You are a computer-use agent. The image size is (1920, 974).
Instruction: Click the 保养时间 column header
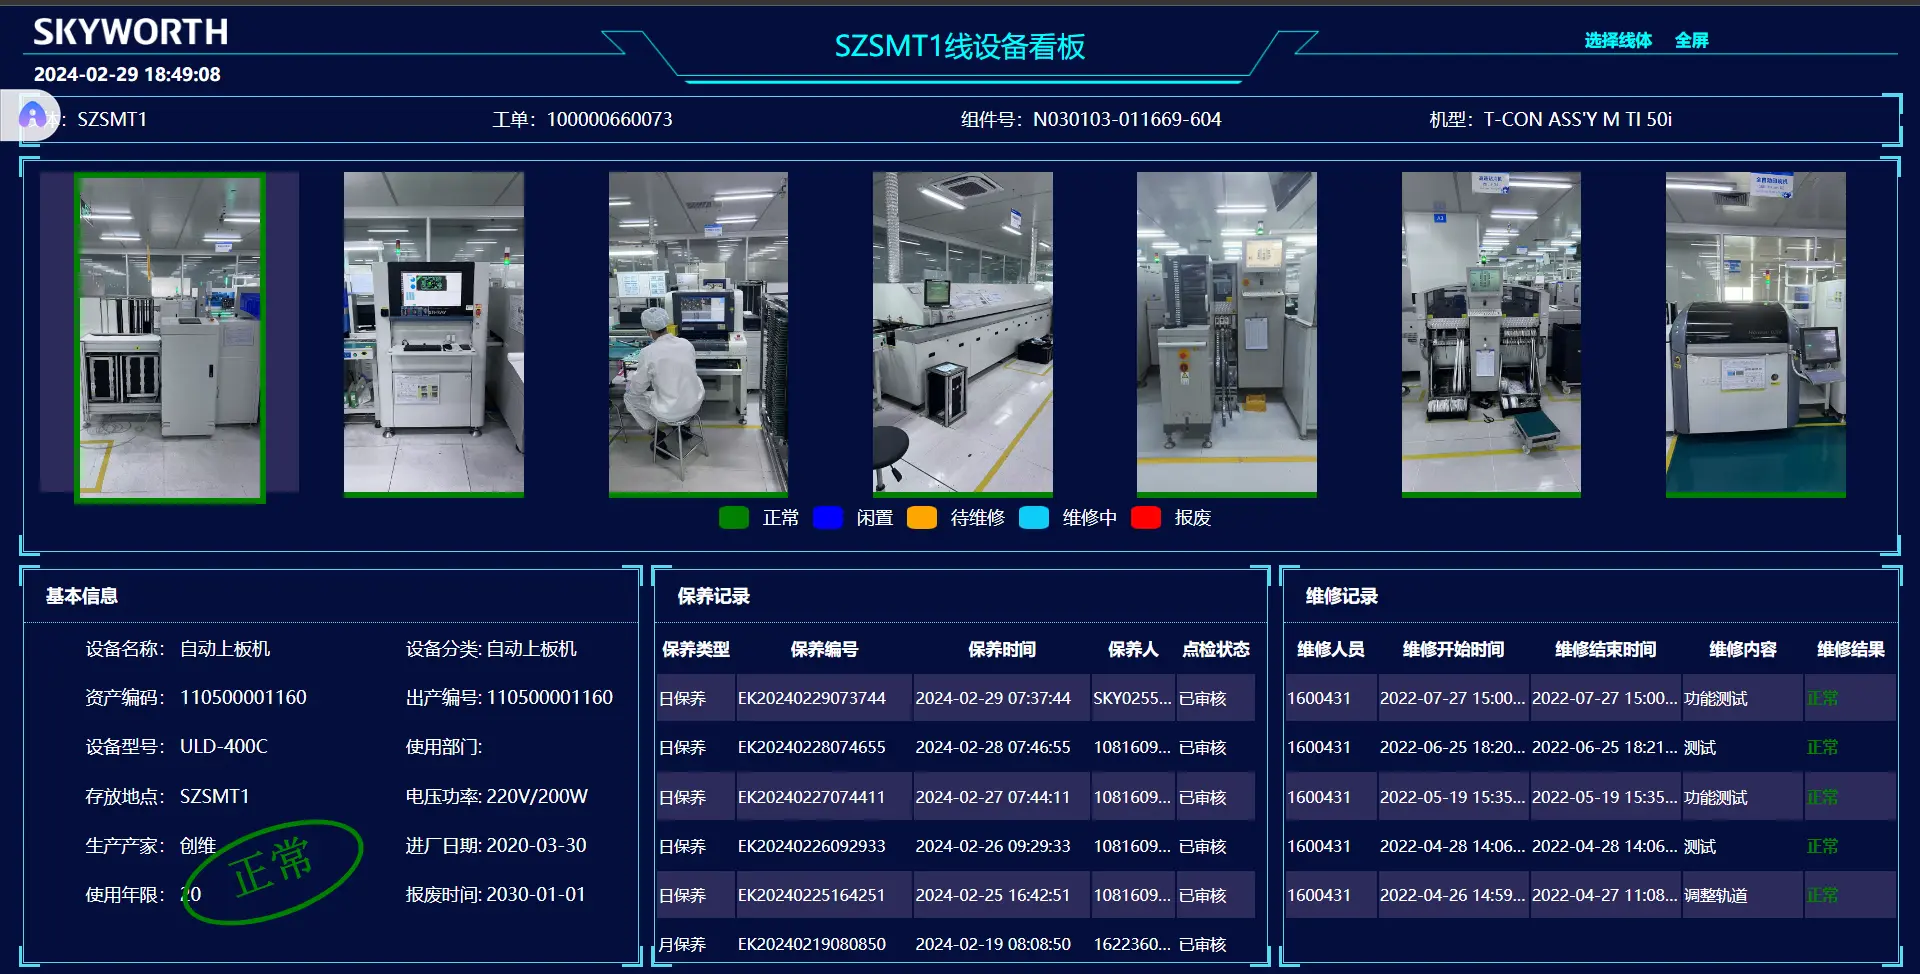click(x=1001, y=649)
